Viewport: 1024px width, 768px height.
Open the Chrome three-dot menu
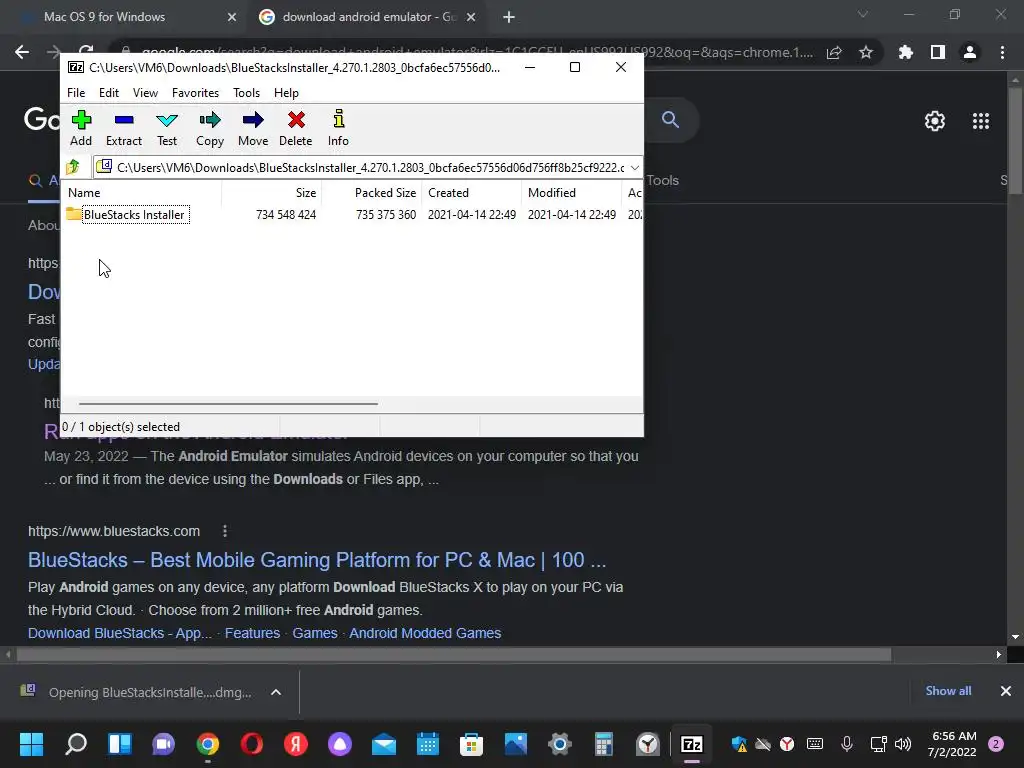click(x=1002, y=52)
